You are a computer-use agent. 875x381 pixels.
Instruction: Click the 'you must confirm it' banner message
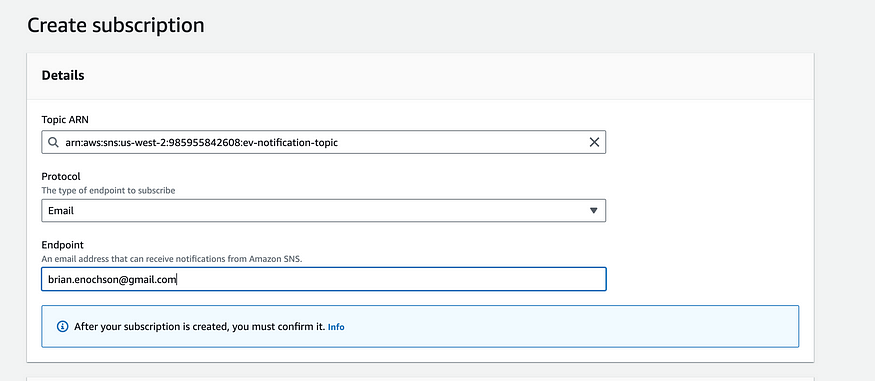(200, 326)
